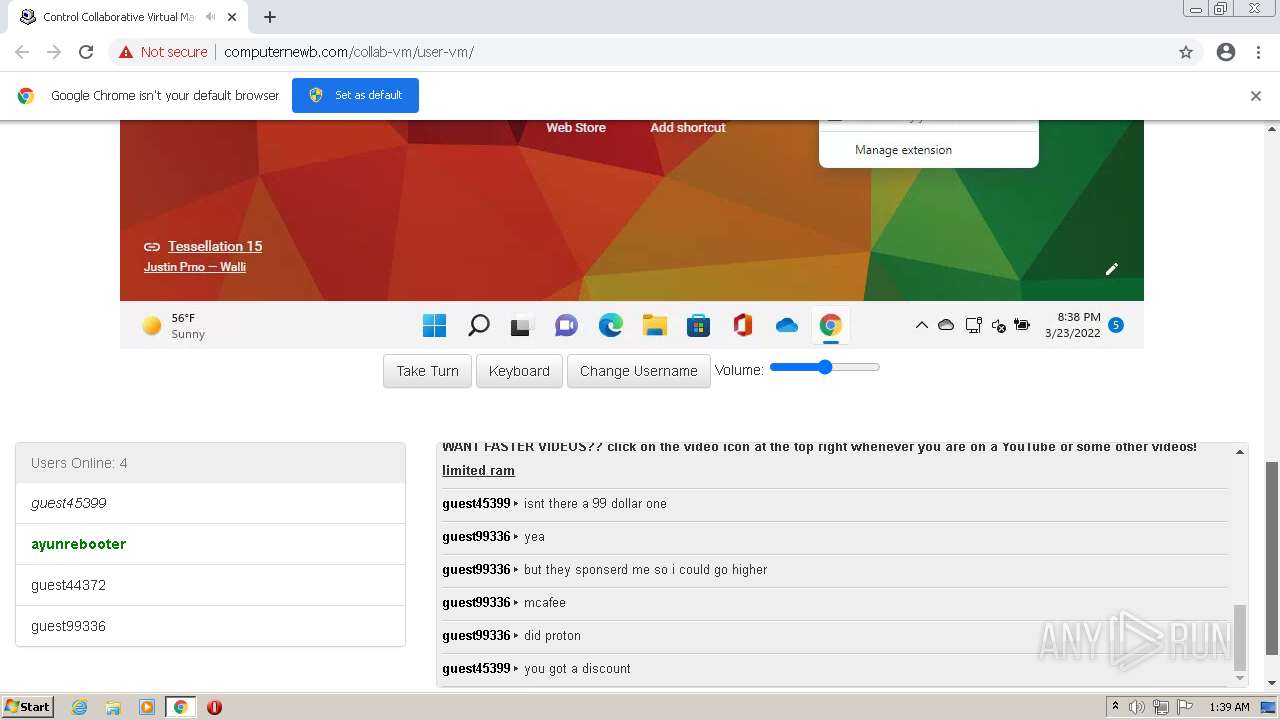Open the host Windows Start button

[28, 707]
